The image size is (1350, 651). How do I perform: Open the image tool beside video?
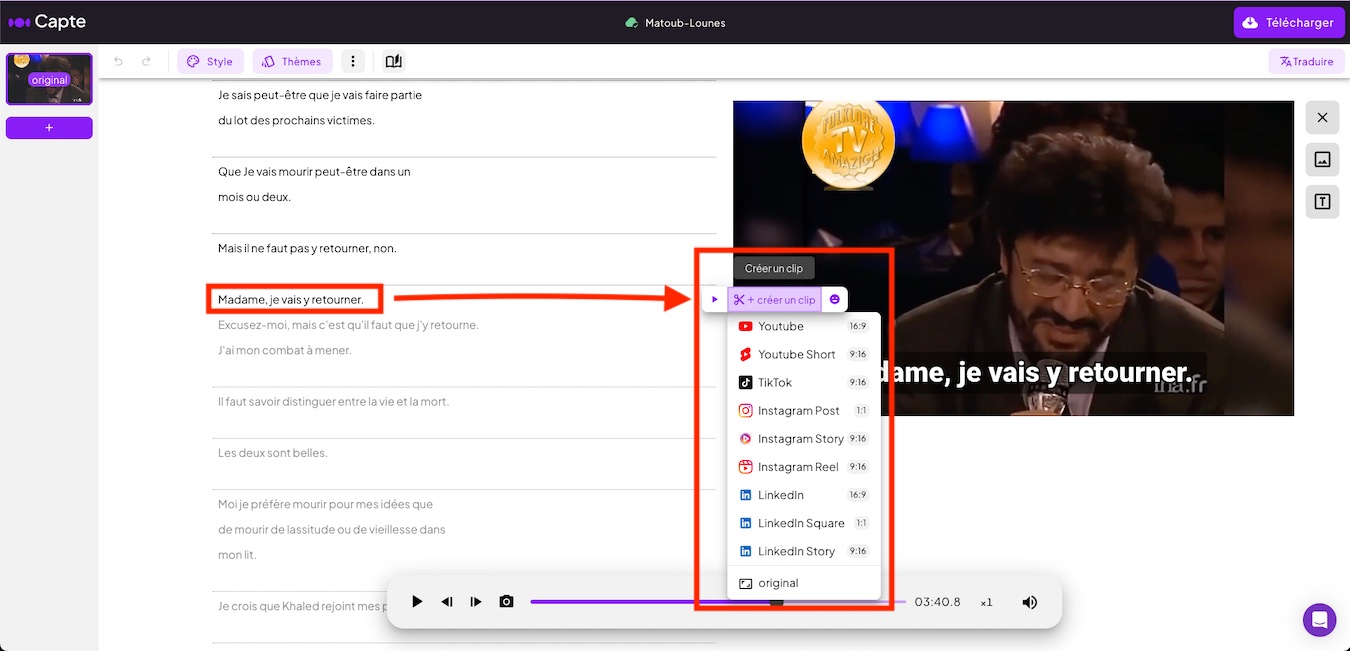coord(1322,160)
